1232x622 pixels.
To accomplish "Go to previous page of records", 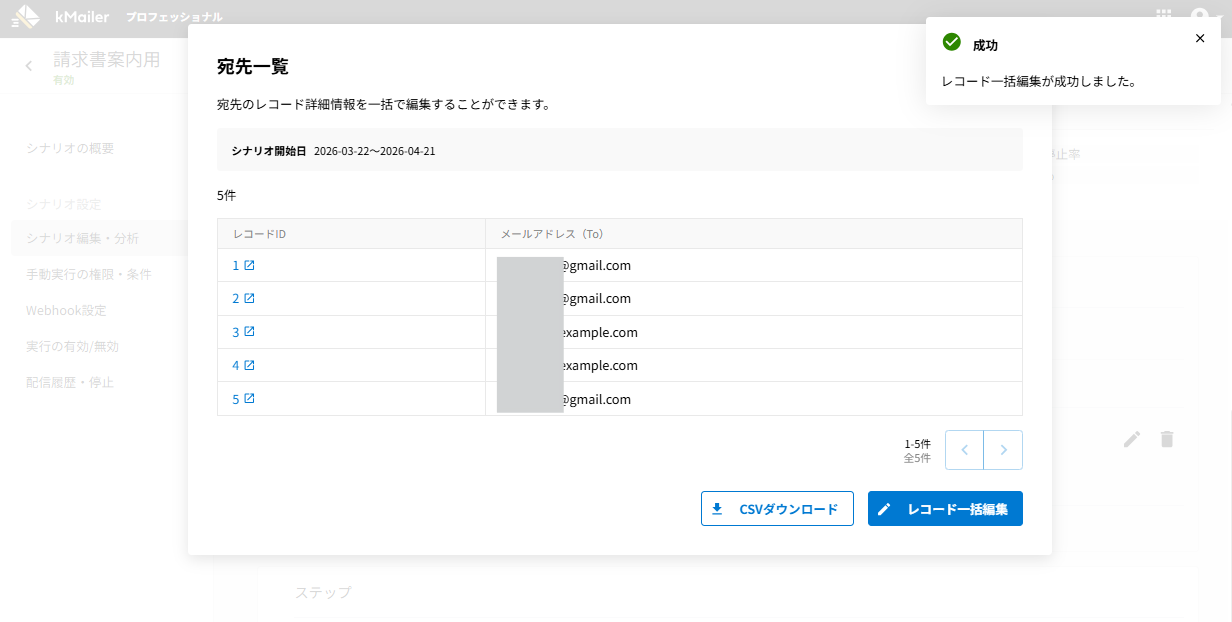I will click(965, 450).
